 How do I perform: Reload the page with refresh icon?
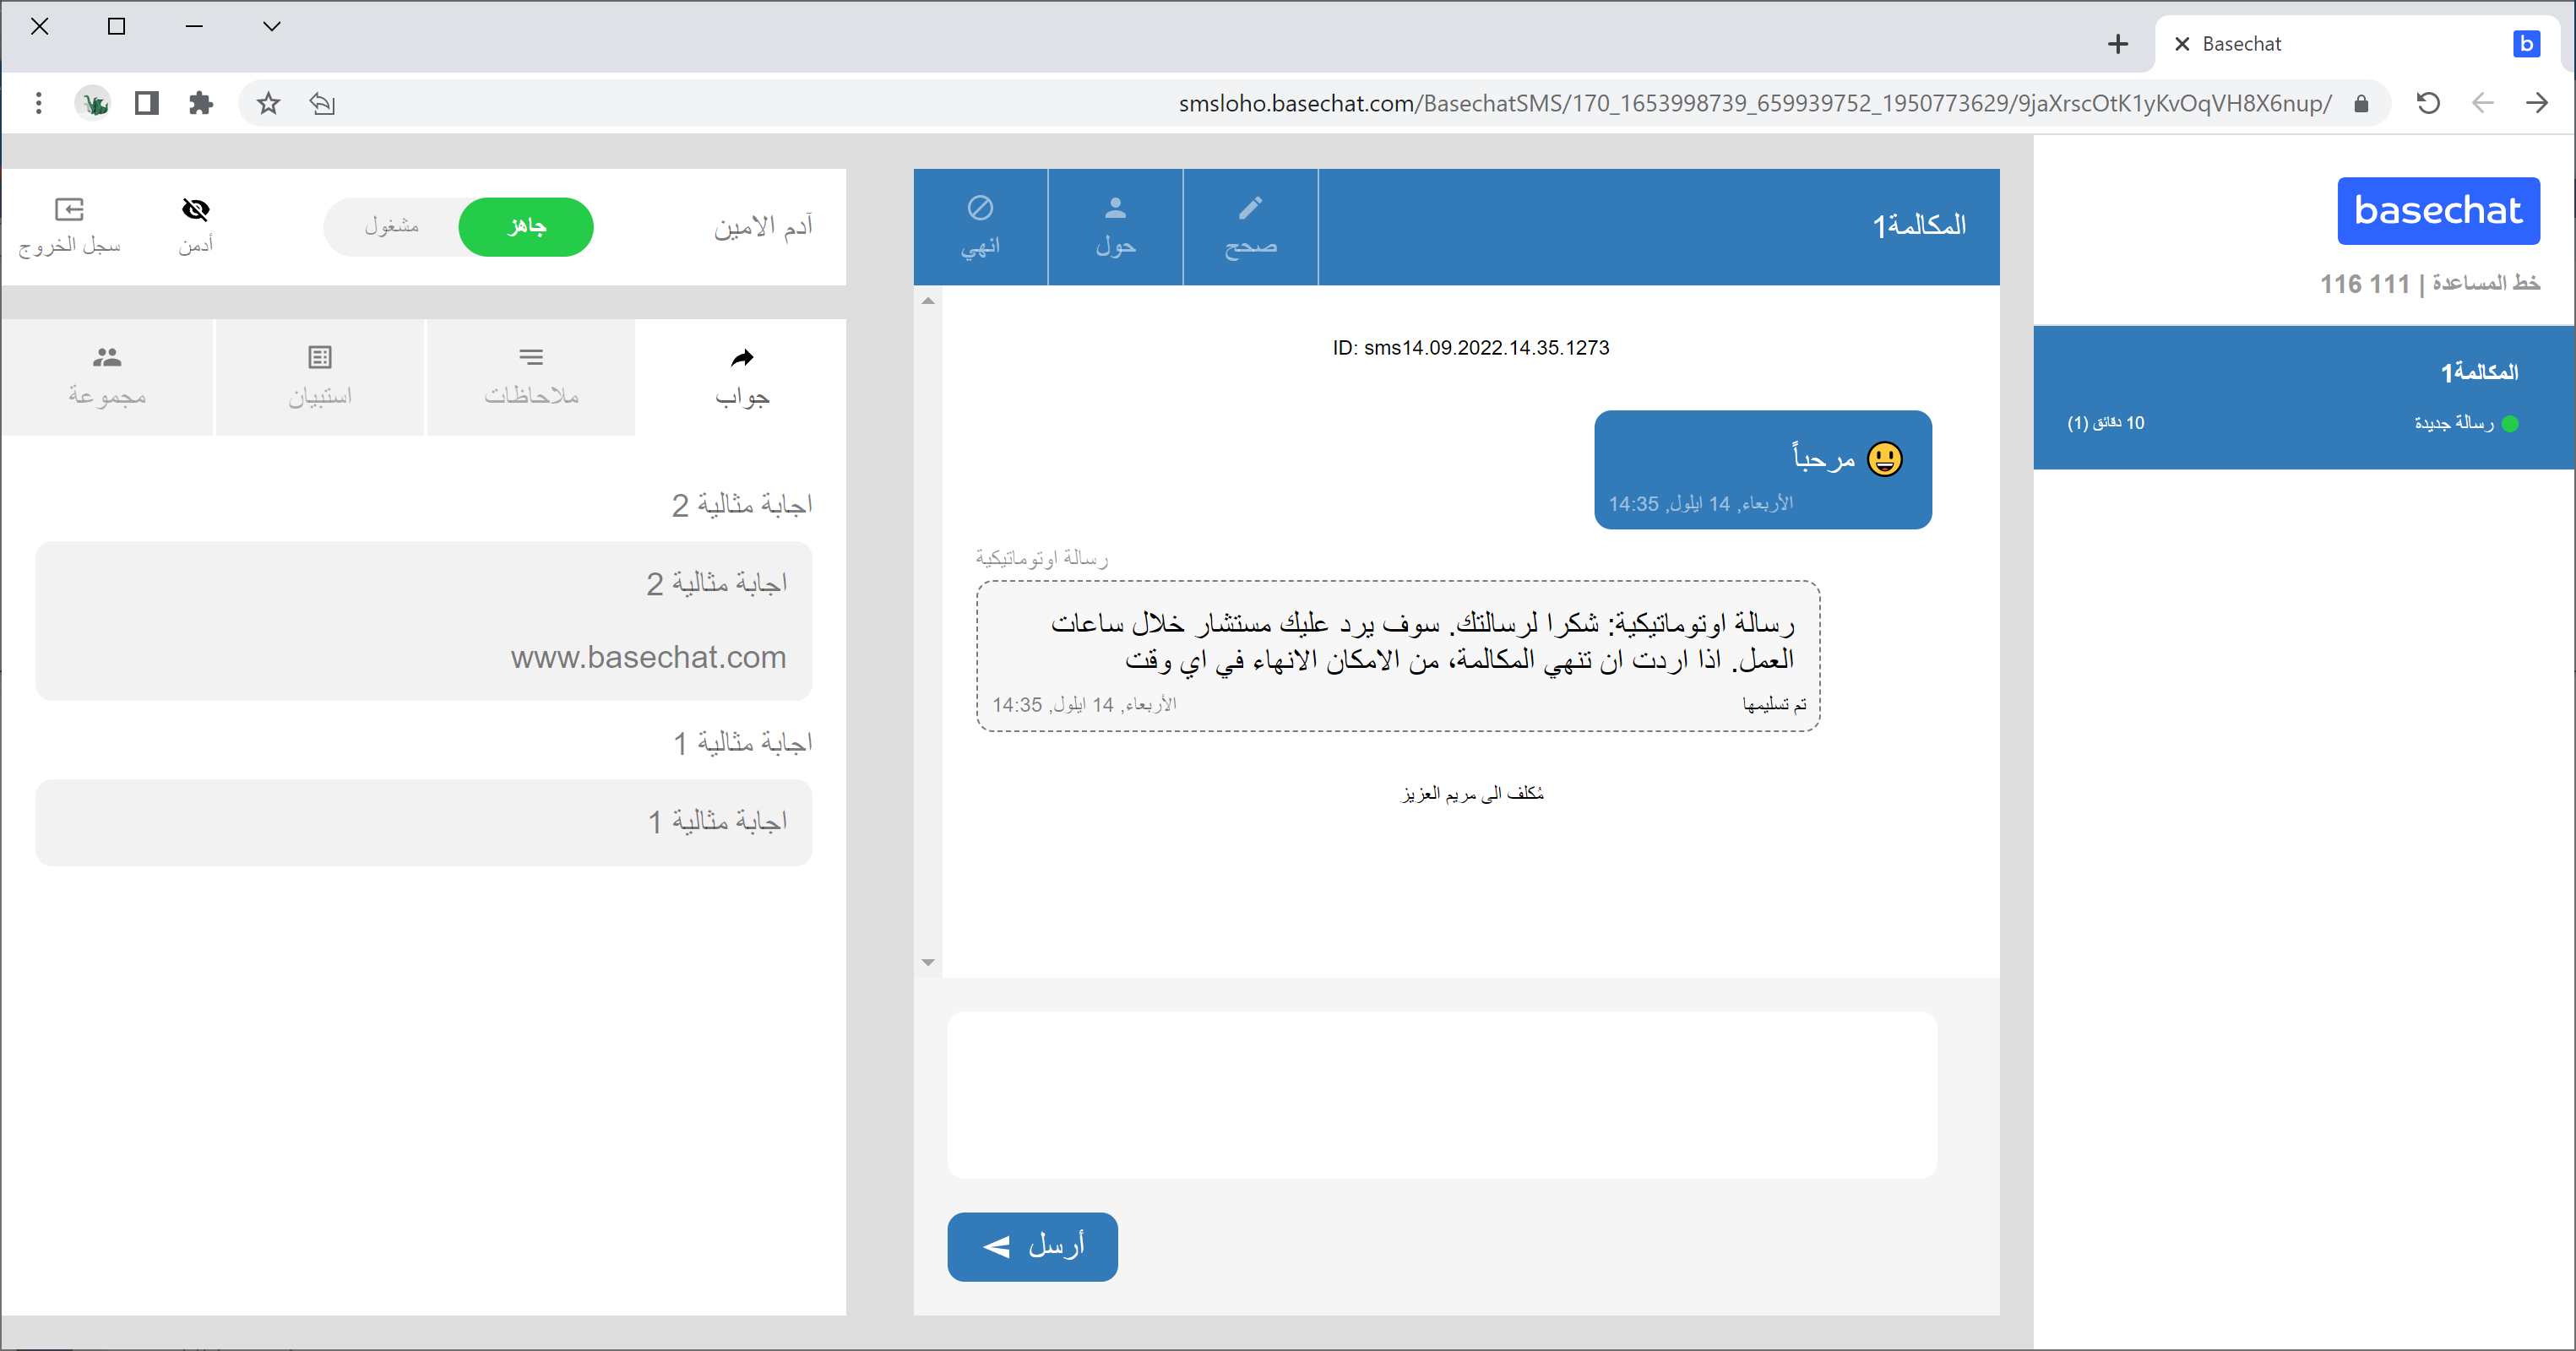[x=2428, y=103]
